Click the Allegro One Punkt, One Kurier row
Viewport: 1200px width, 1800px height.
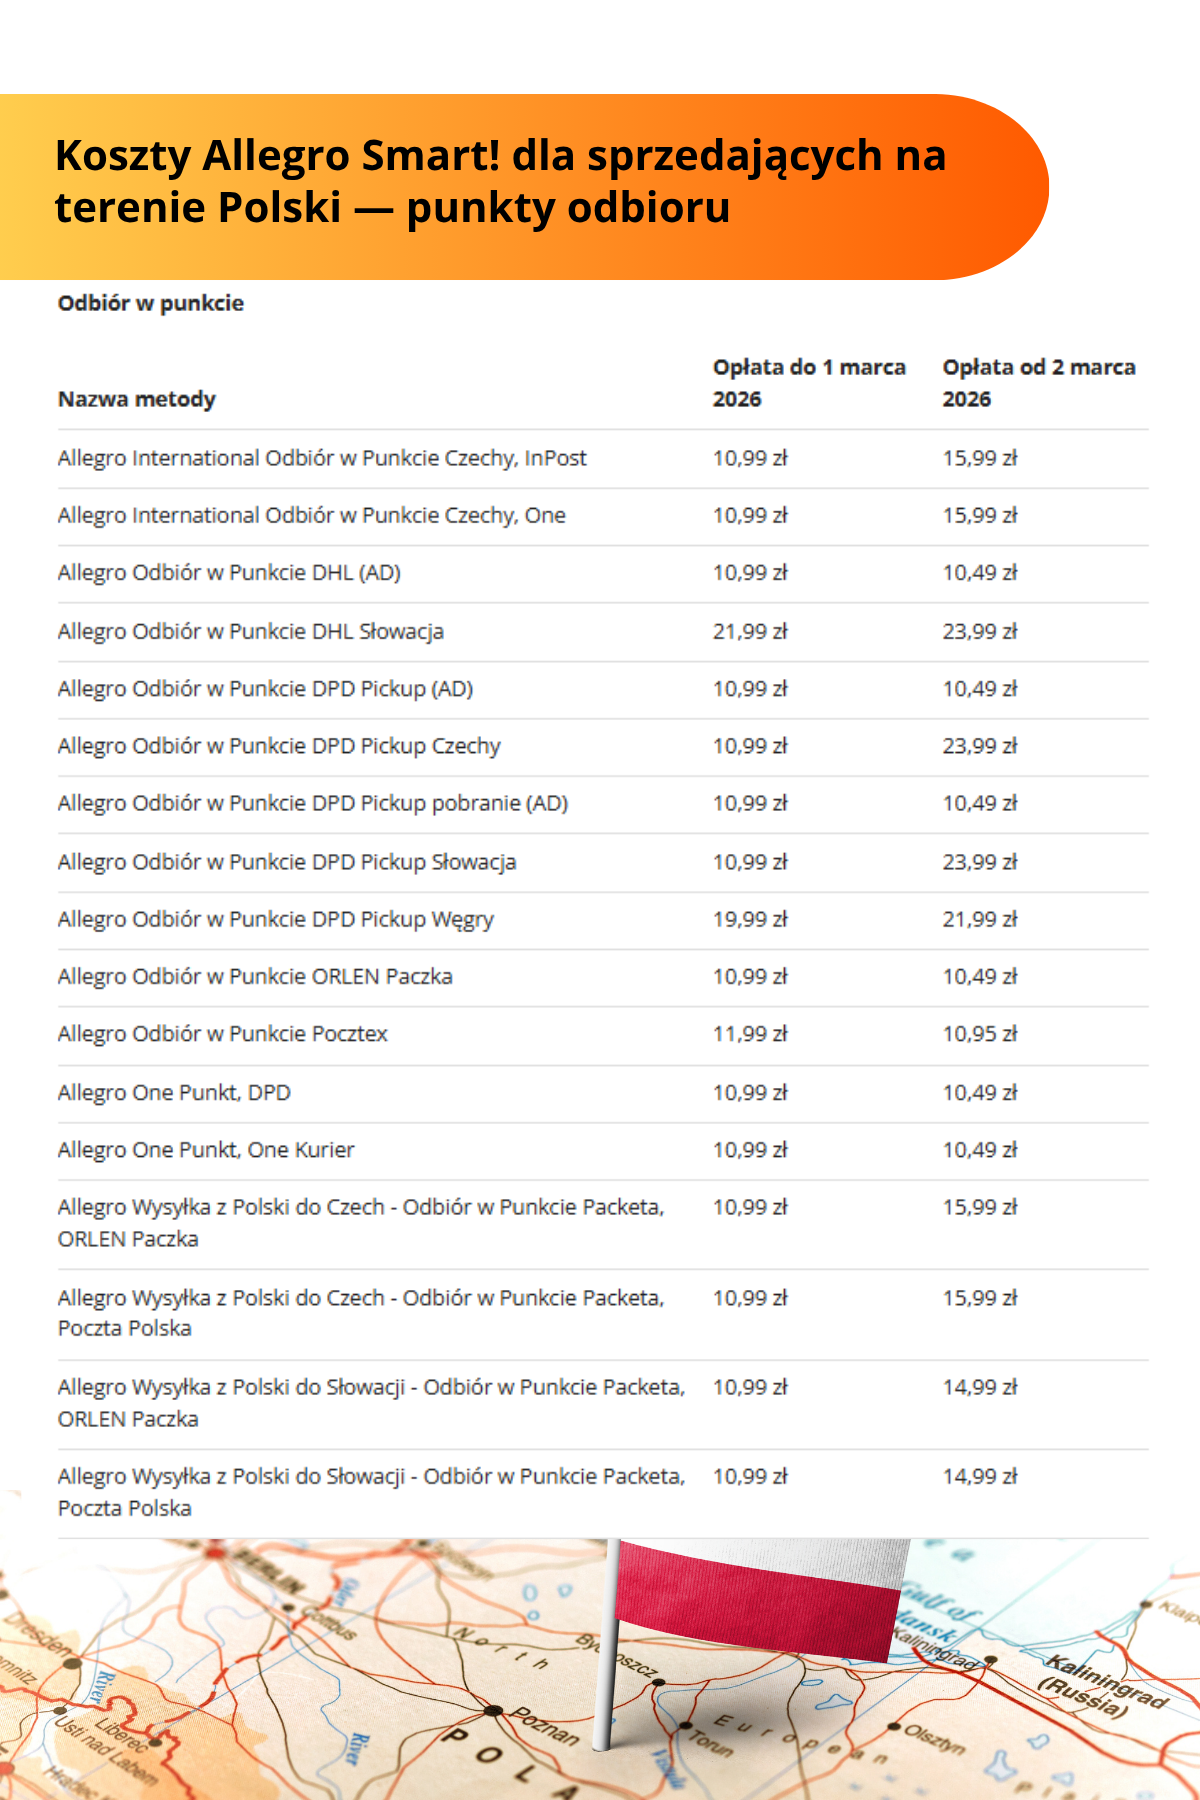206,1150
